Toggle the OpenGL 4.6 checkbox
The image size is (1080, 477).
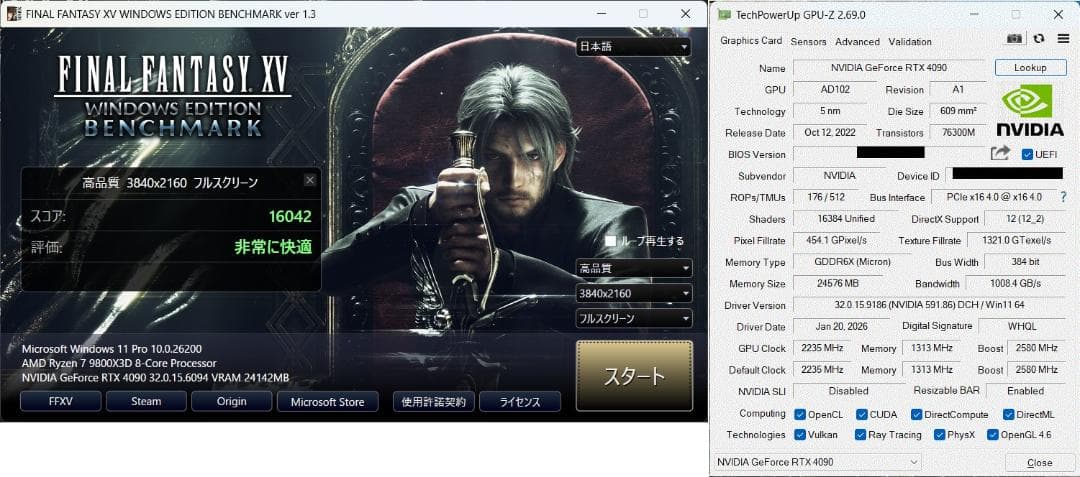point(993,434)
